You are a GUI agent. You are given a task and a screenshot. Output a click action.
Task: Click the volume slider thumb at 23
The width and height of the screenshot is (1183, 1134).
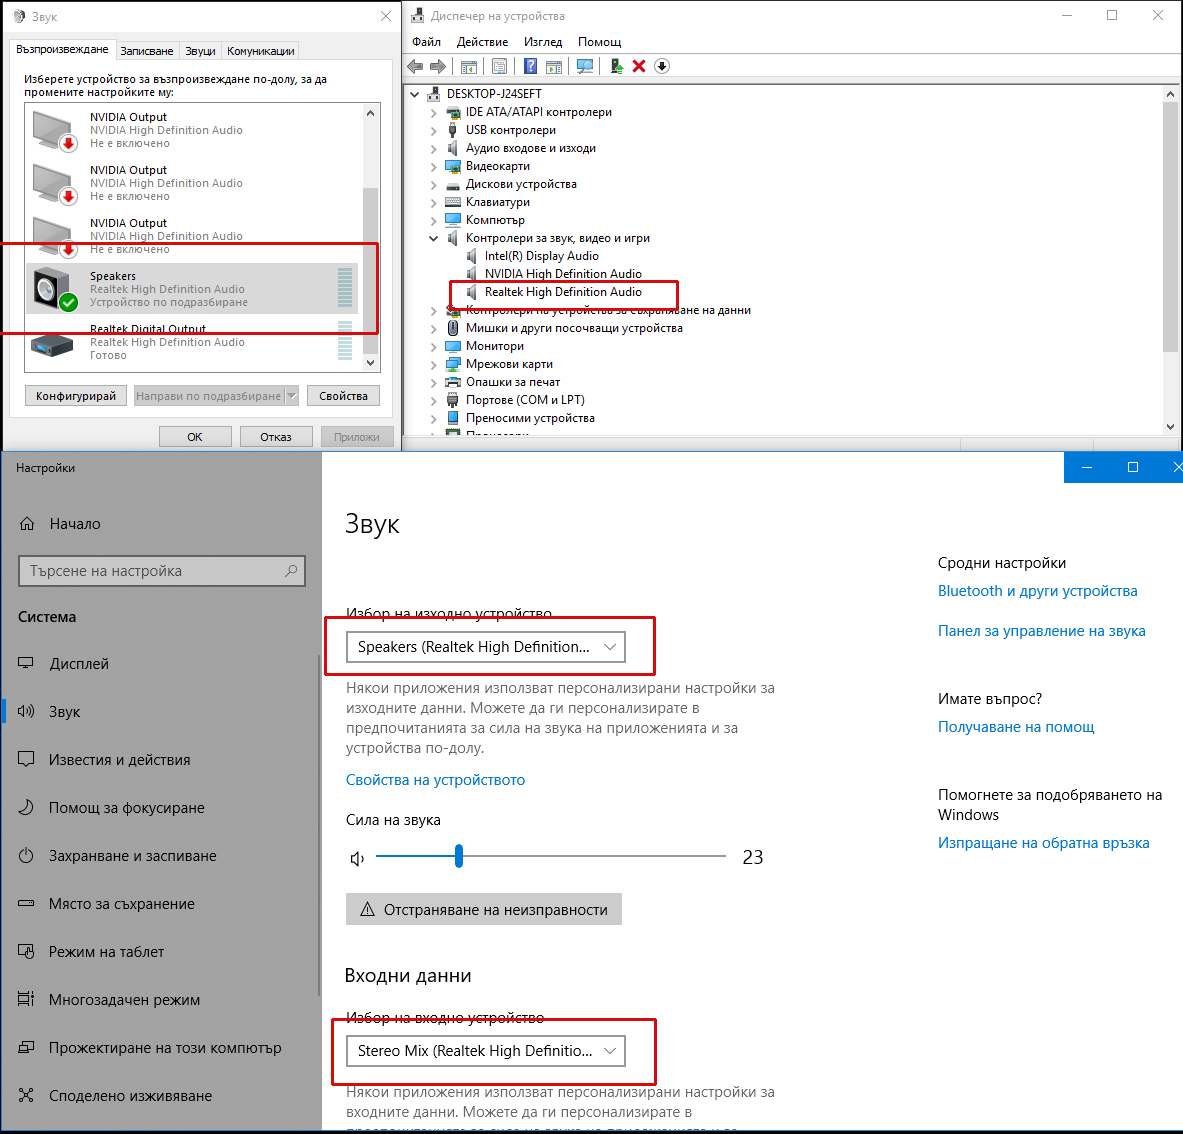[x=459, y=856]
